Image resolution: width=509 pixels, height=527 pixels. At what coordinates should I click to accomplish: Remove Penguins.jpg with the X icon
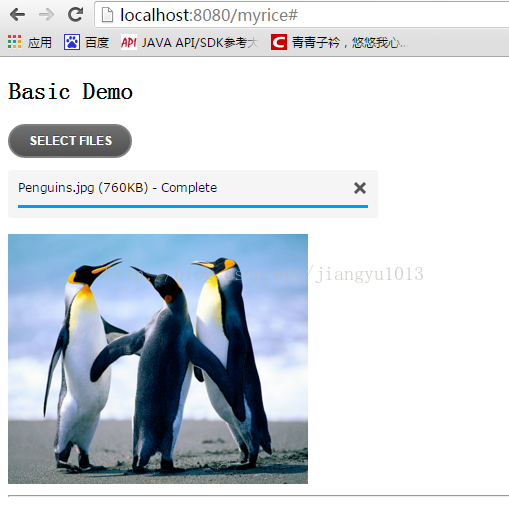click(x=360, y=188)
